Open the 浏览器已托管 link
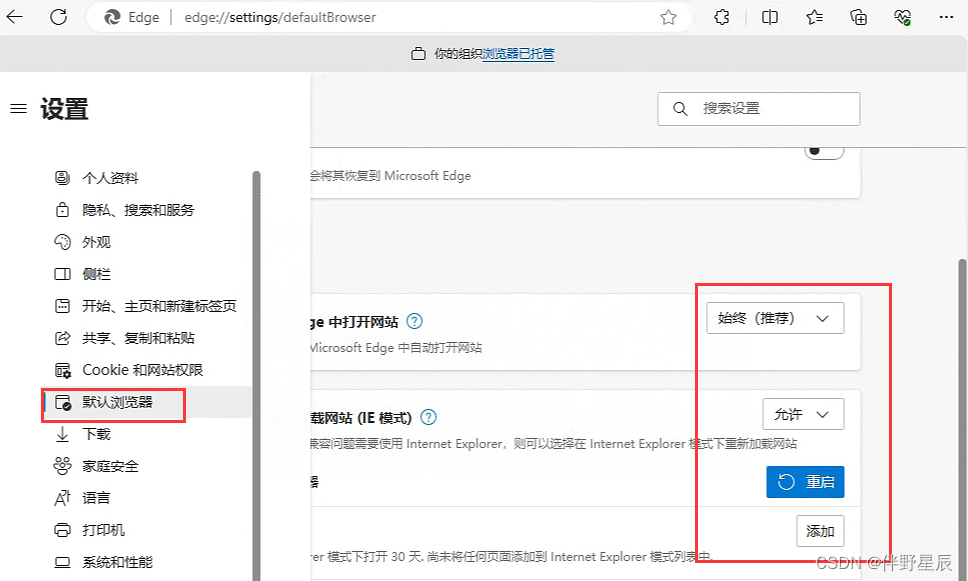 518,54
